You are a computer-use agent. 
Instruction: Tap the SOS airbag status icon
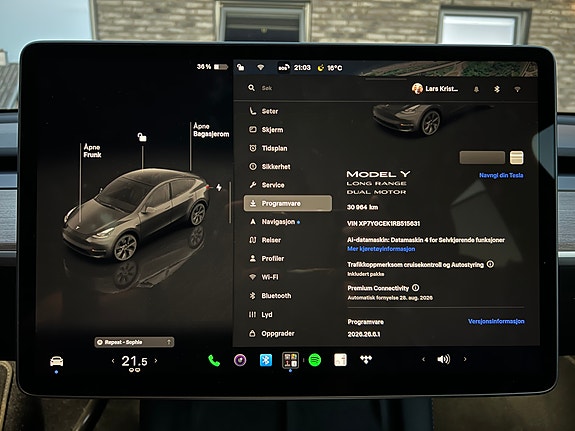pos(283,67)
